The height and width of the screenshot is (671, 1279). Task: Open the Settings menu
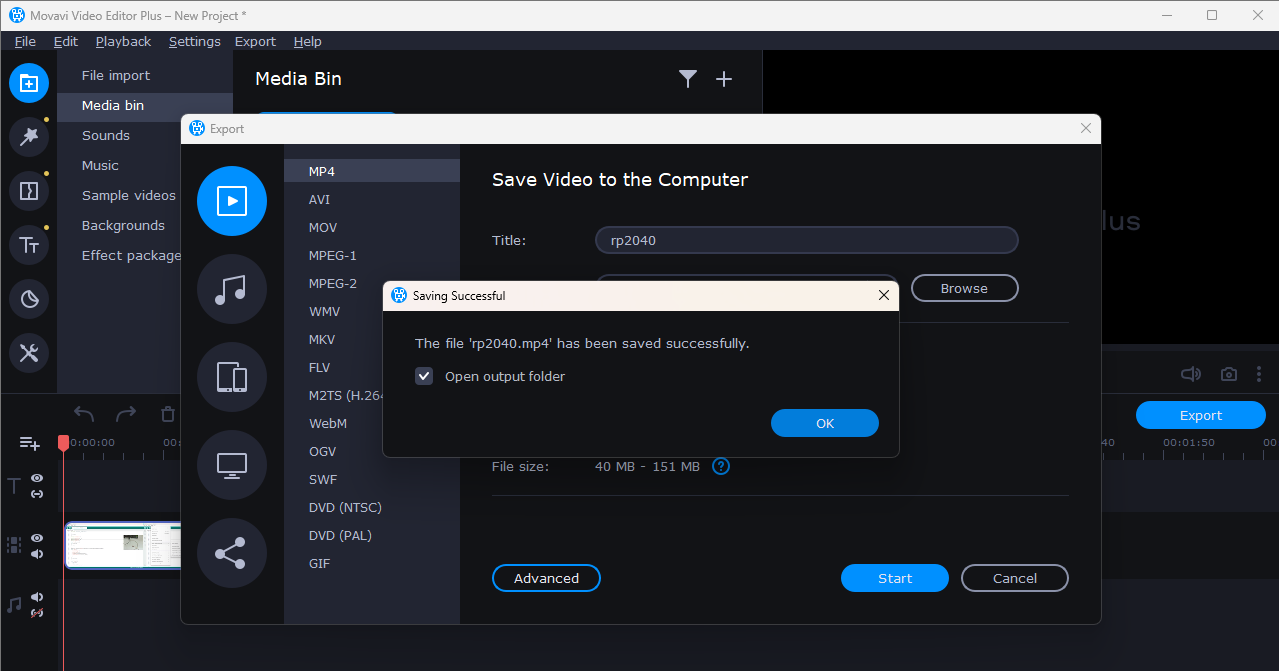(195, 41)
